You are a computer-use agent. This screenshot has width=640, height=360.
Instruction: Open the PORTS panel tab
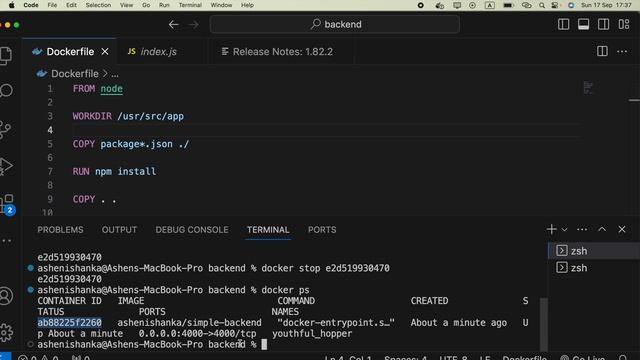(x=322, y=230)
